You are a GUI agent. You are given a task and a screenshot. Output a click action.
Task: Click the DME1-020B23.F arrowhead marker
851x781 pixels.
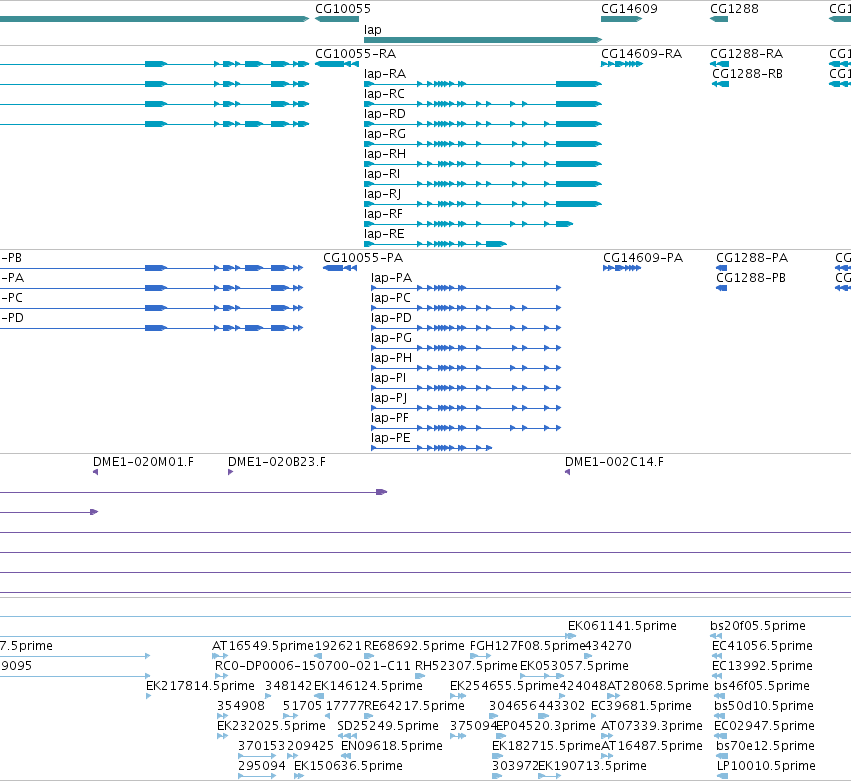(x=231, y=472)
